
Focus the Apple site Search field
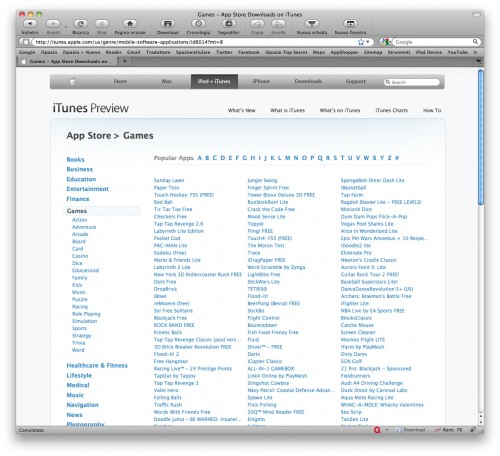pos(412,82)
